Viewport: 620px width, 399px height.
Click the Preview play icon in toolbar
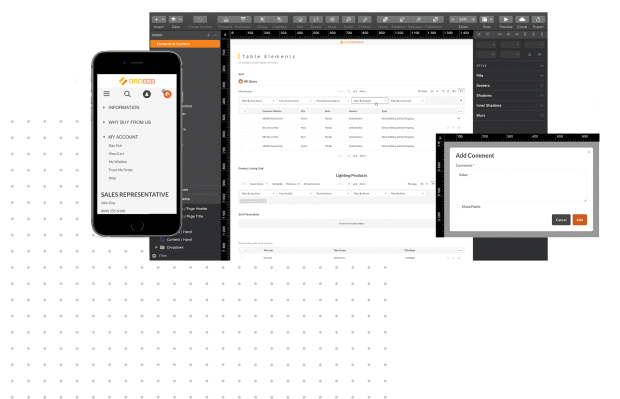505,19
